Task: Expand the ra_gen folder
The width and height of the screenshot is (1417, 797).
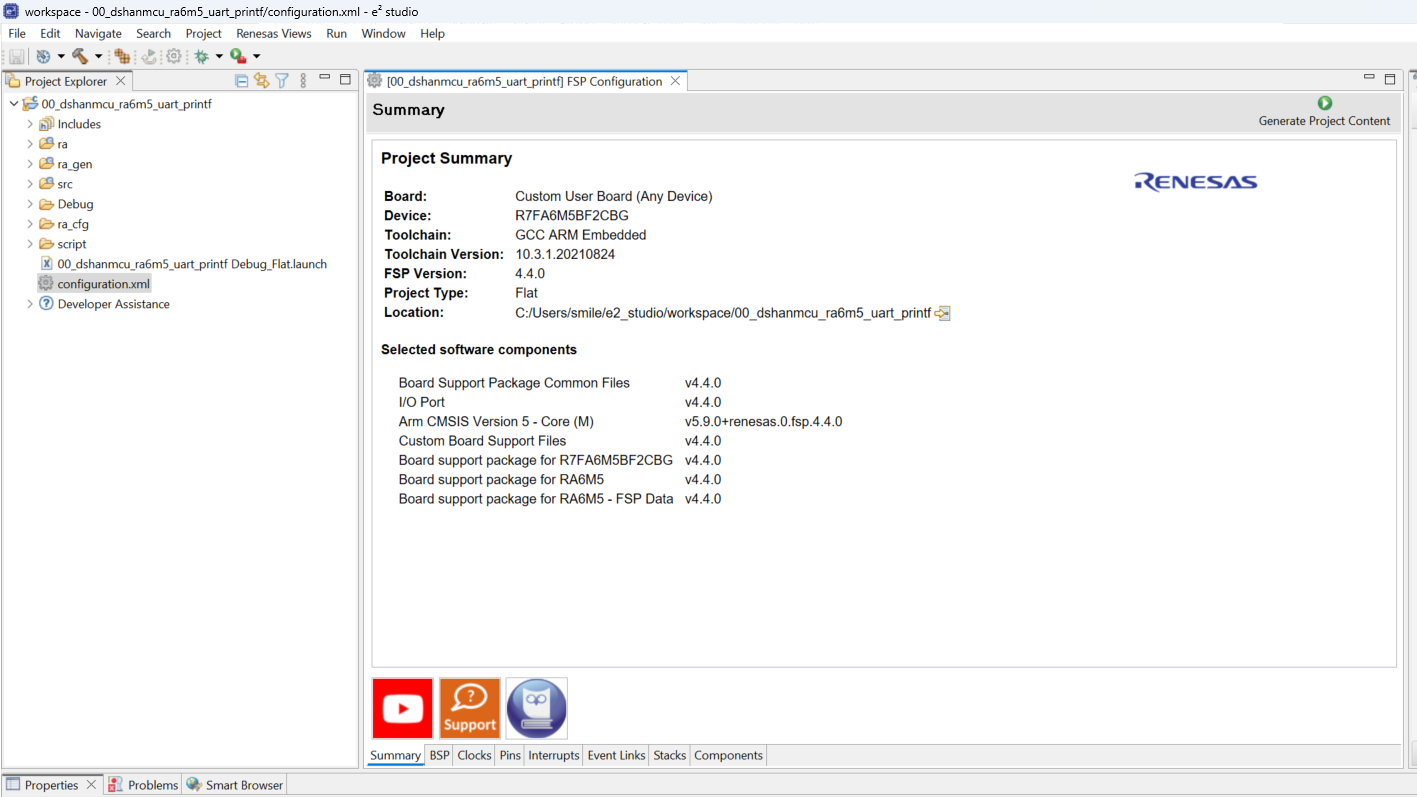Action: [30, 164]
